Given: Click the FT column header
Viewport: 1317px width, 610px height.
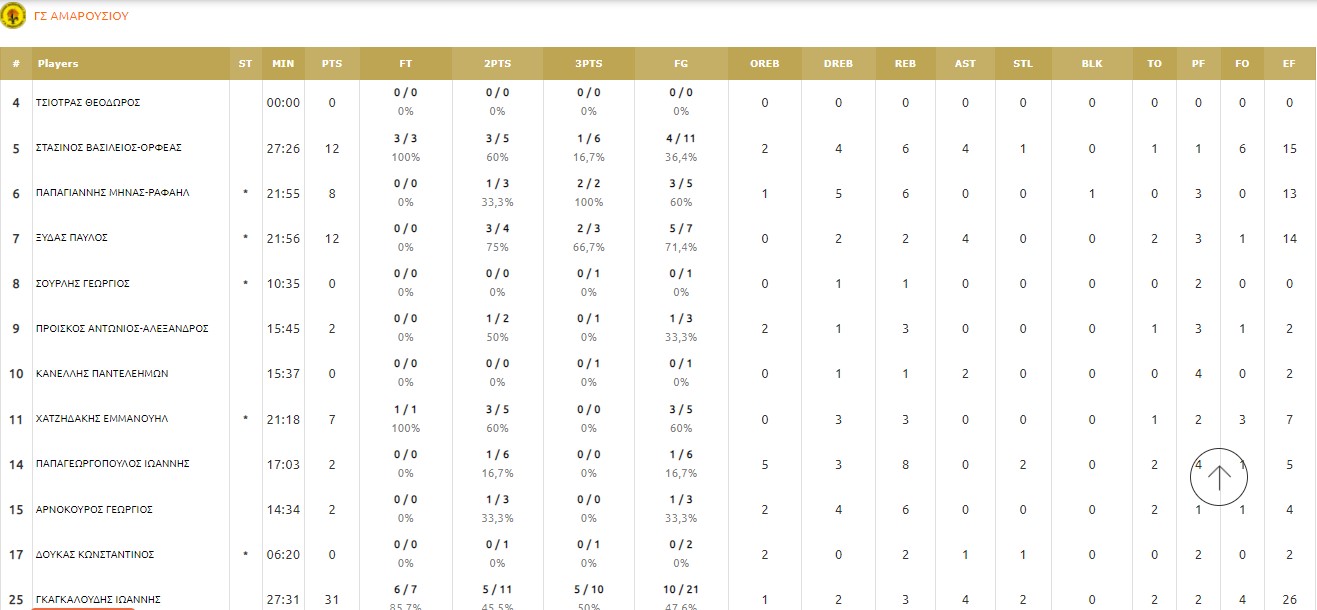Looking at the screenshot, I should [x=405, y=64].
